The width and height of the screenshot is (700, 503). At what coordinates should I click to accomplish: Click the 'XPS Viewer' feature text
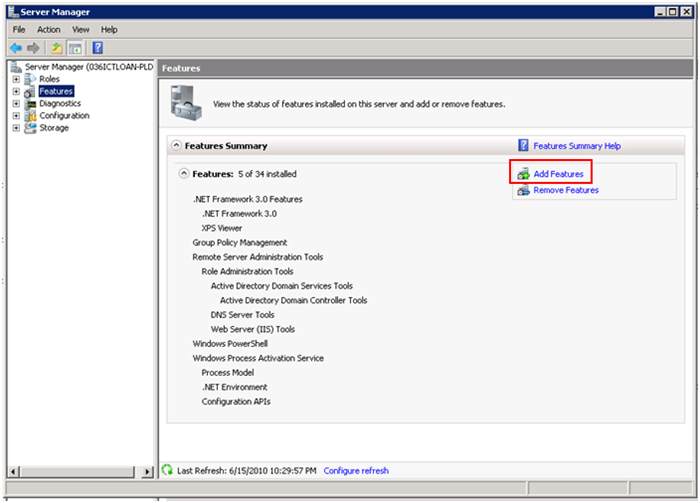pyautogui.click(x=222, y=228)
